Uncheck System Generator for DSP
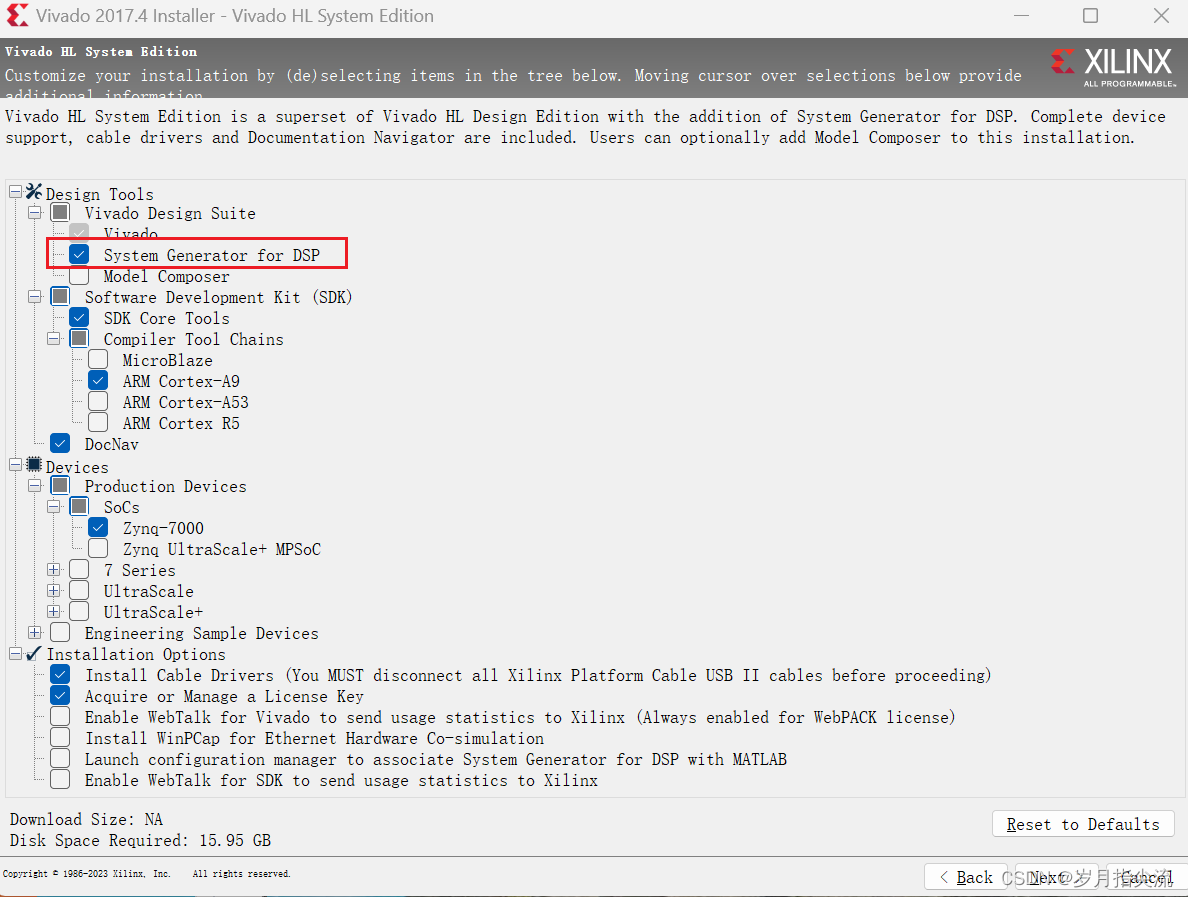1188x897 pixels. pos(79,255)
